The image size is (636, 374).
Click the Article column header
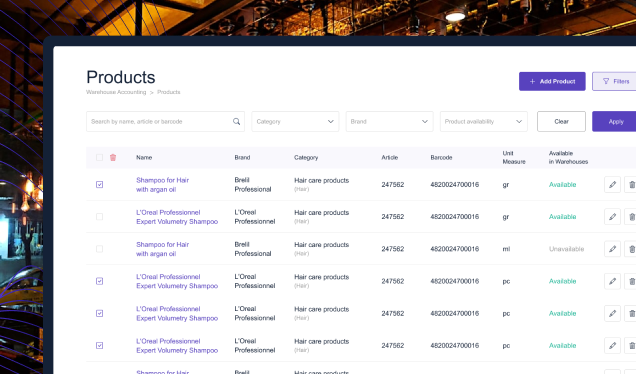pos(389,157)
